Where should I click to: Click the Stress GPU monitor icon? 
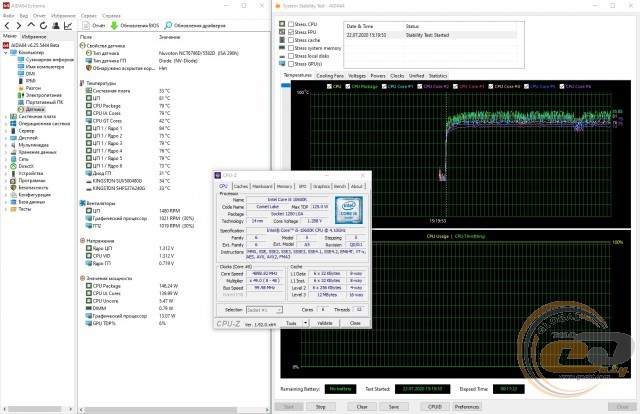click(x=282, y=64)
